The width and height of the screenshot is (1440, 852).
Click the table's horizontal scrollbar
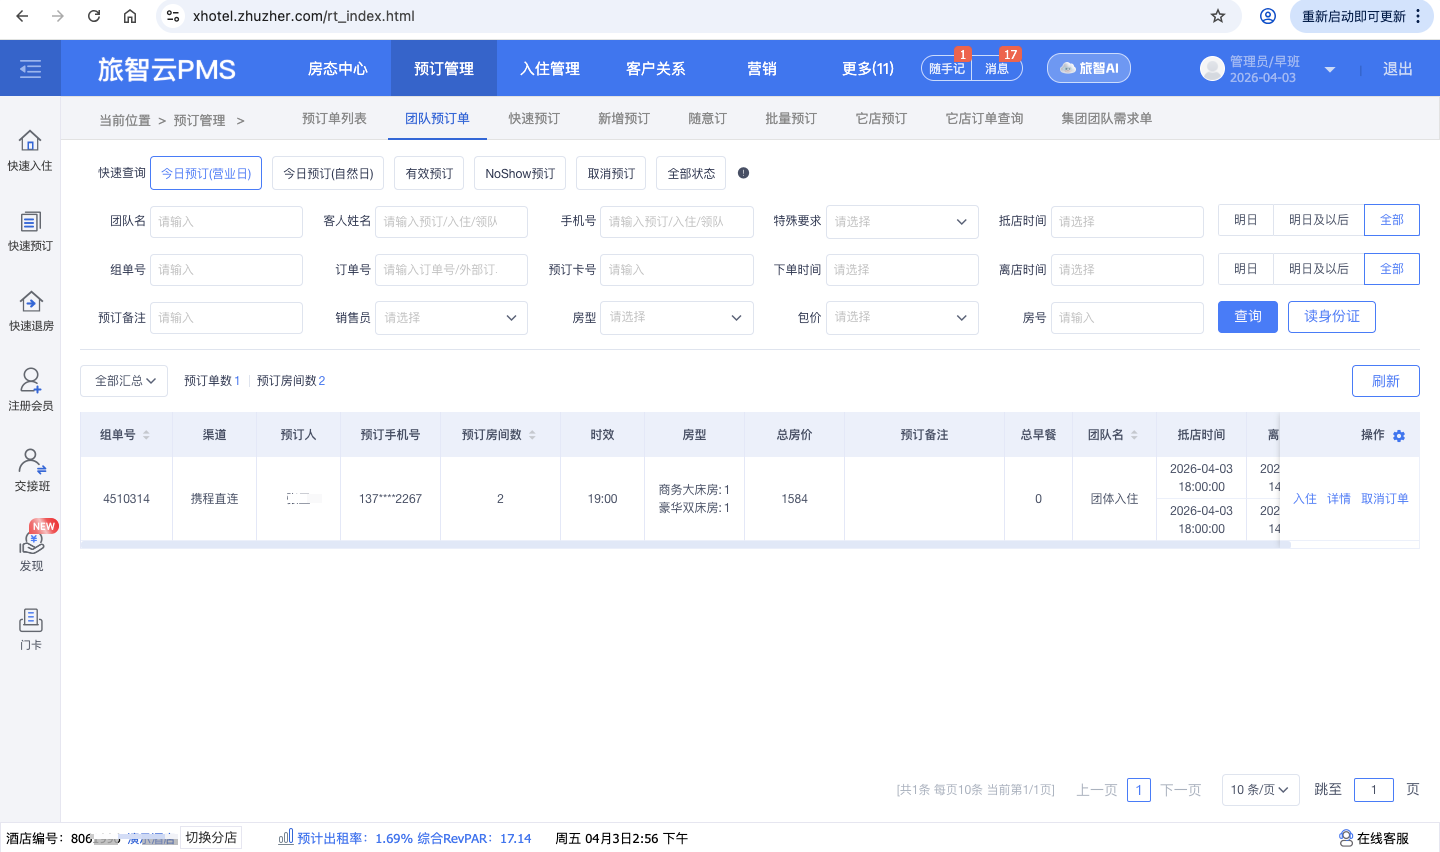click(x=685, y=545)
